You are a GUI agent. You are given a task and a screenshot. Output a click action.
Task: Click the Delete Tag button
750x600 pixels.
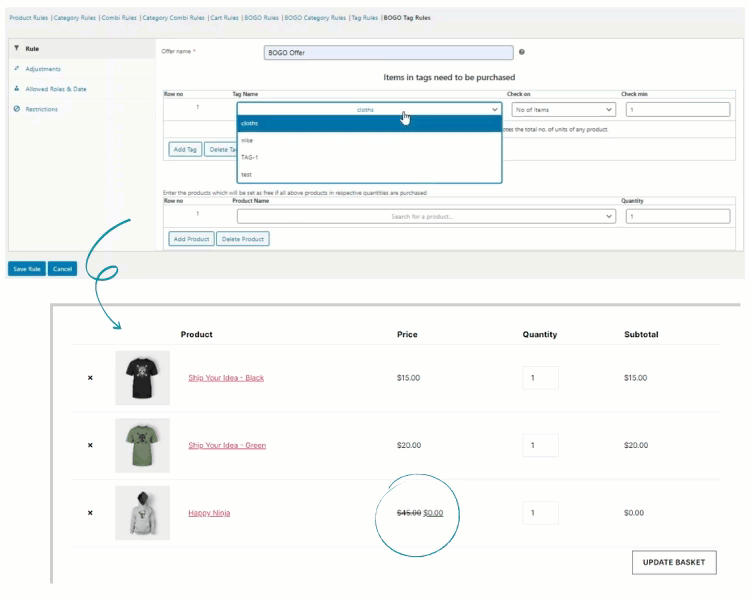pyautogui.click(x=221, y=149)
